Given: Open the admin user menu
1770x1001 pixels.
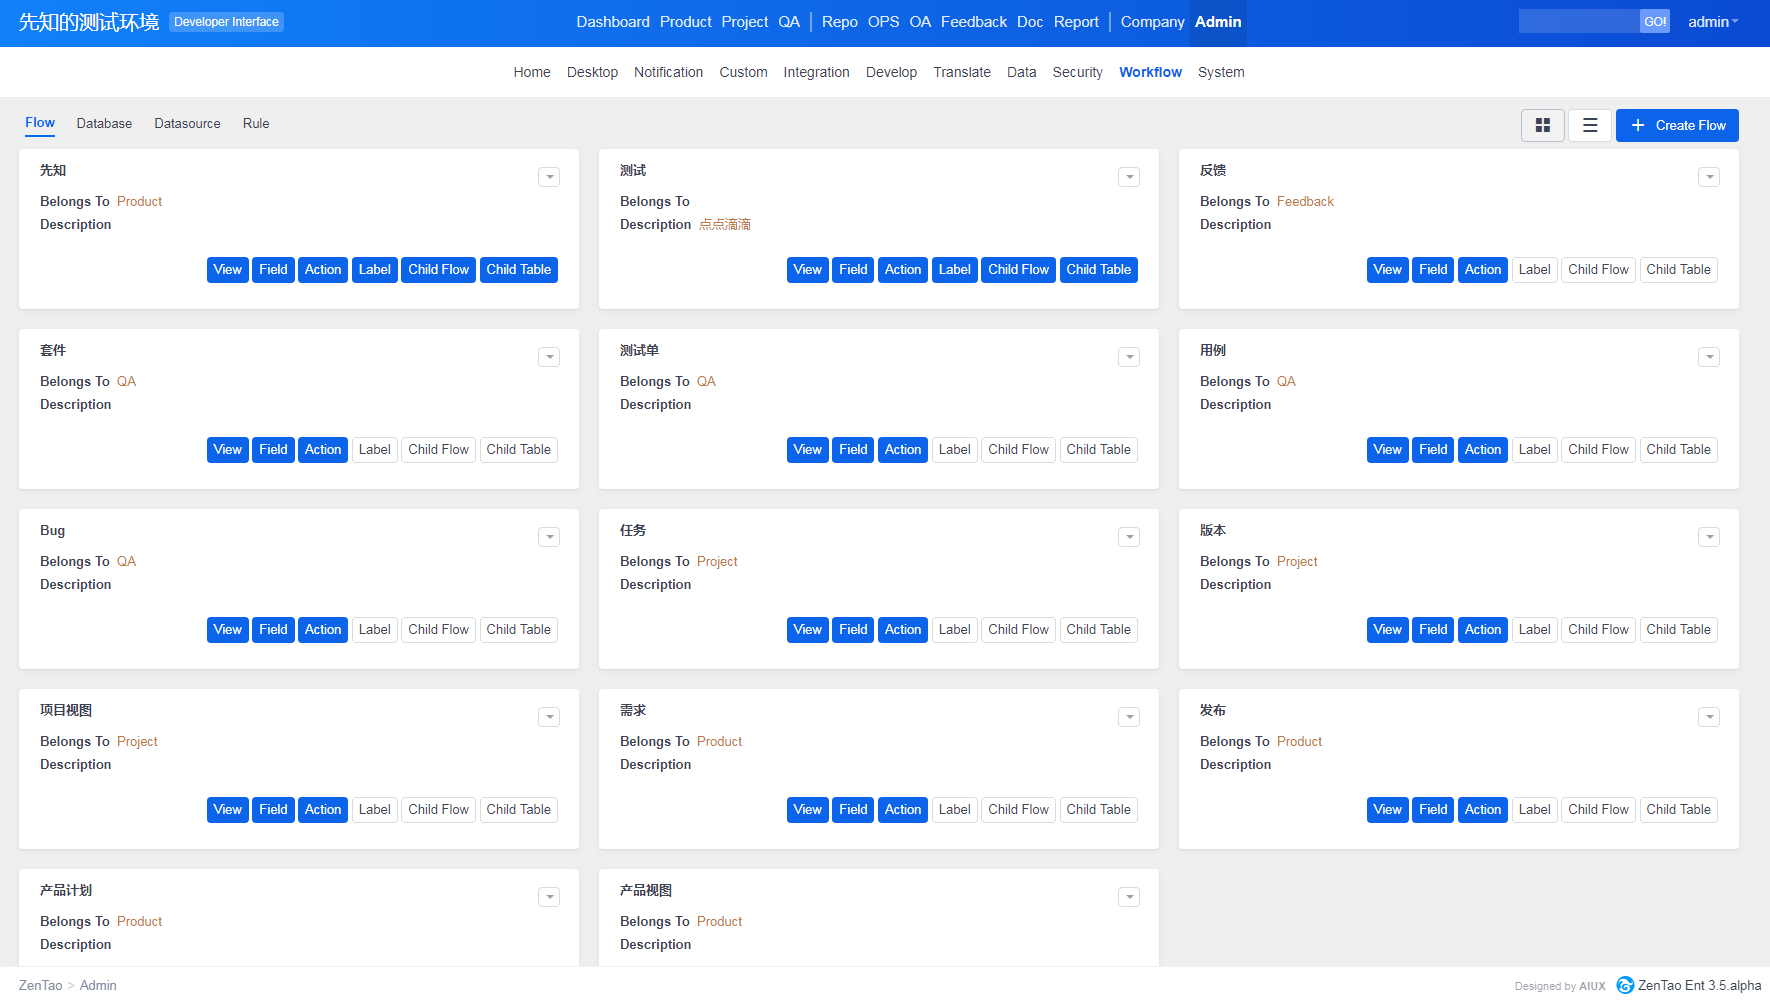Looking at the screenshot, I should tap(1712, 22).
